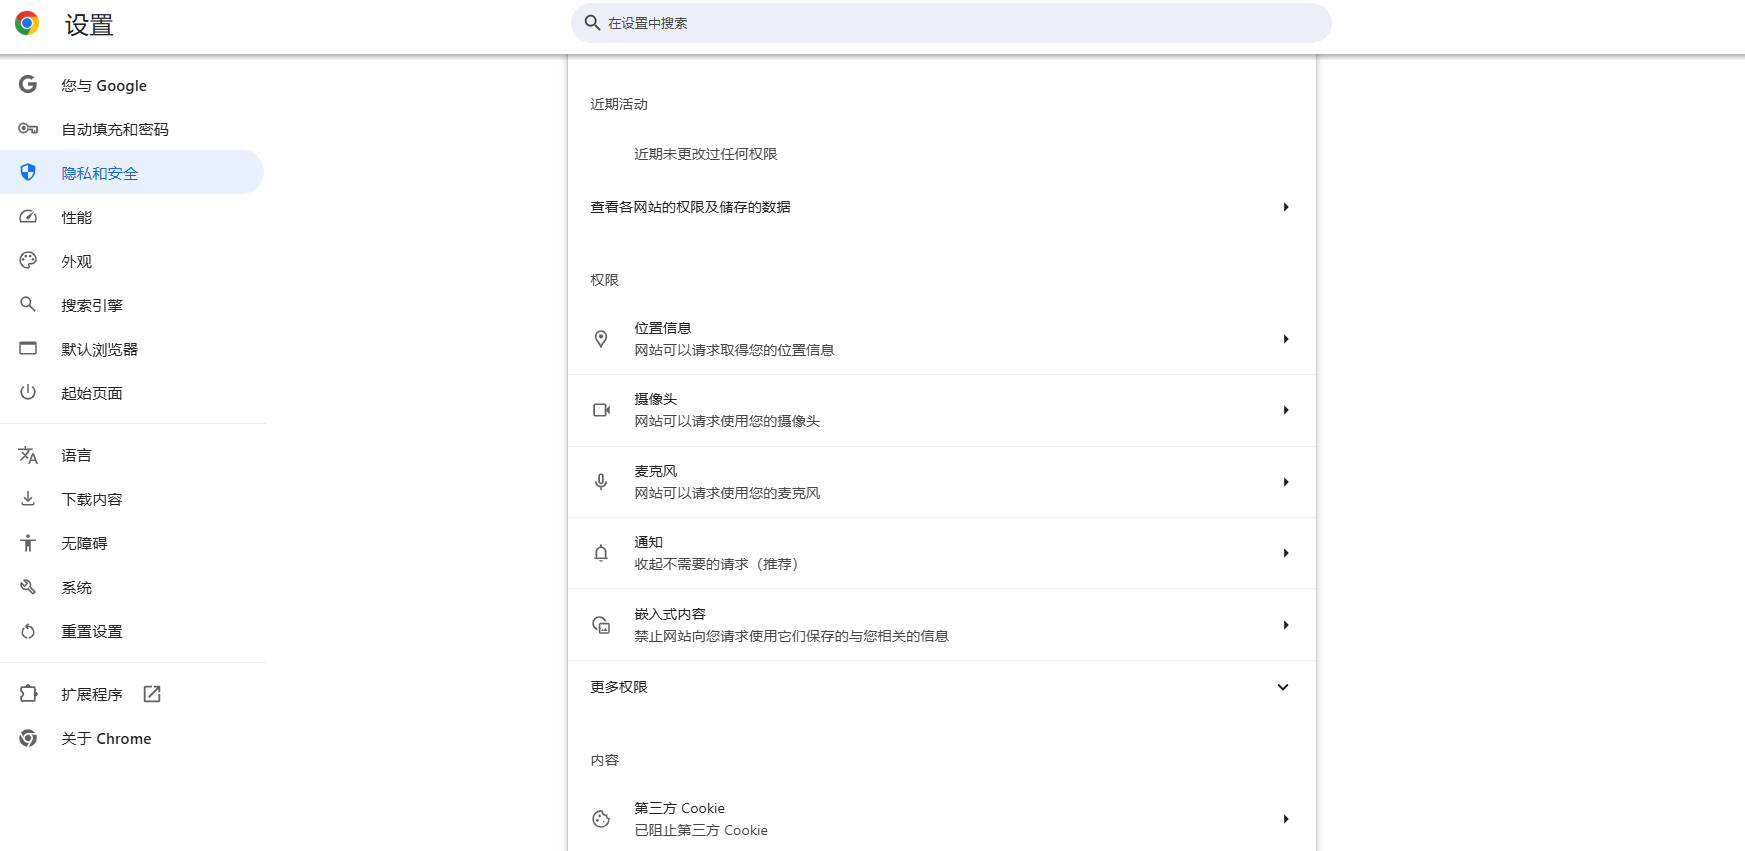
Task: Open 通知 permission settings
Action: 942,553
